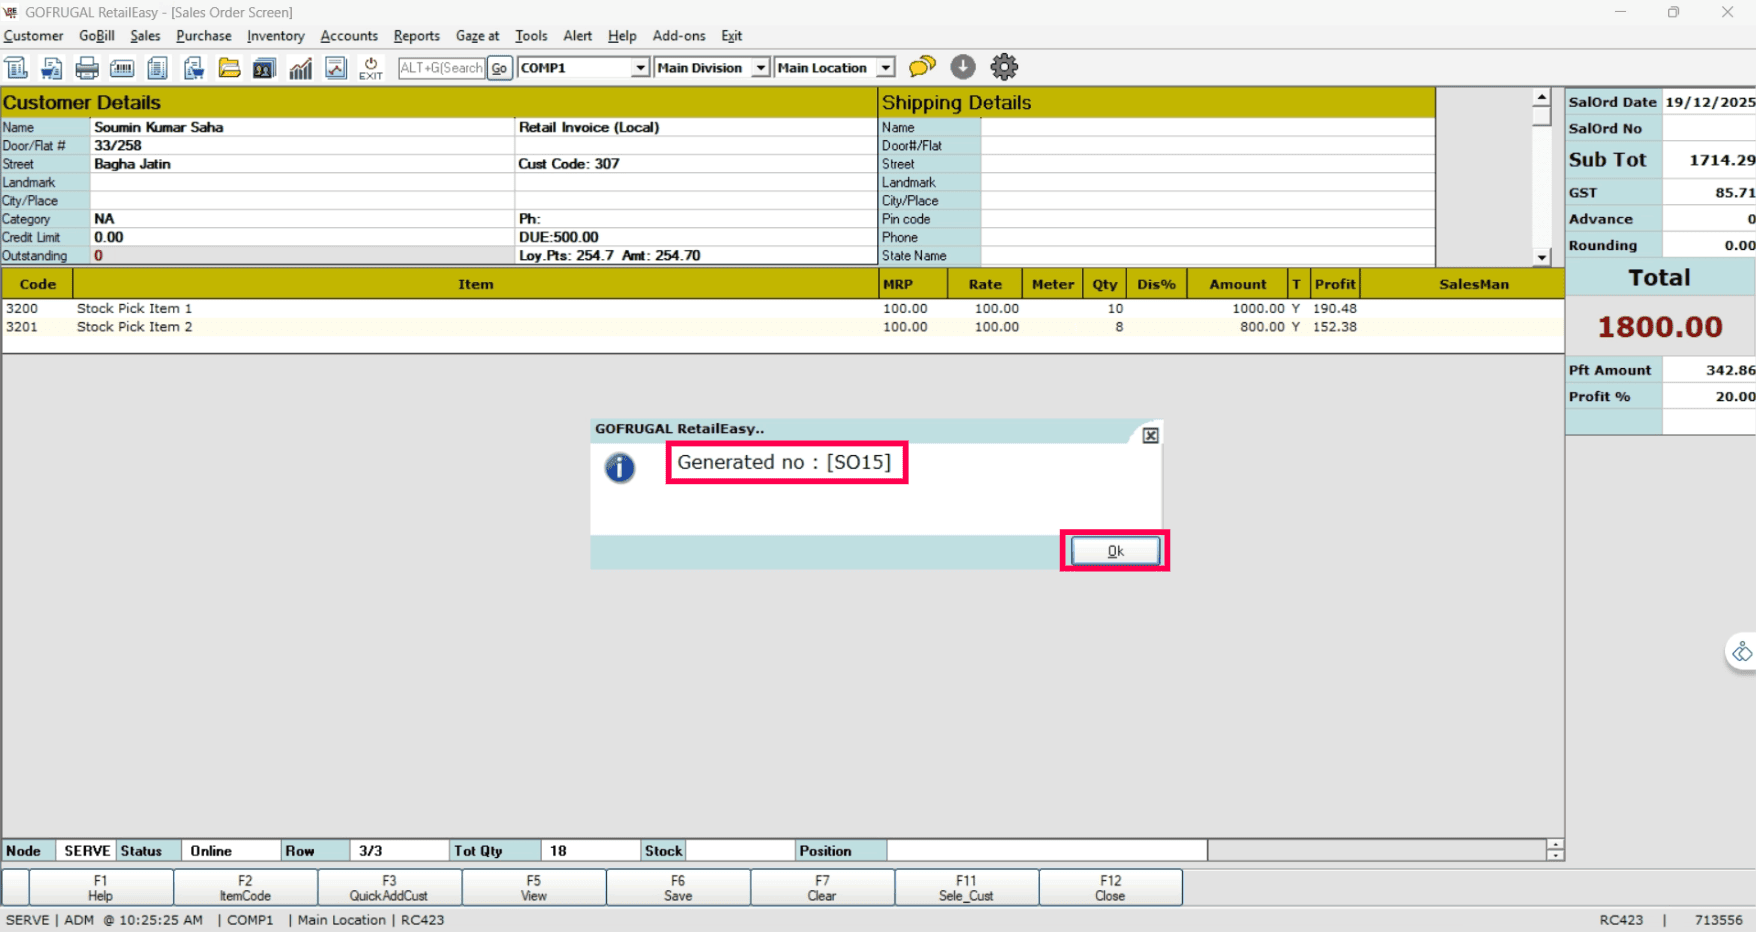1756x932 pixels.
Task: Click the Item column header
Action: click(476, 284)
